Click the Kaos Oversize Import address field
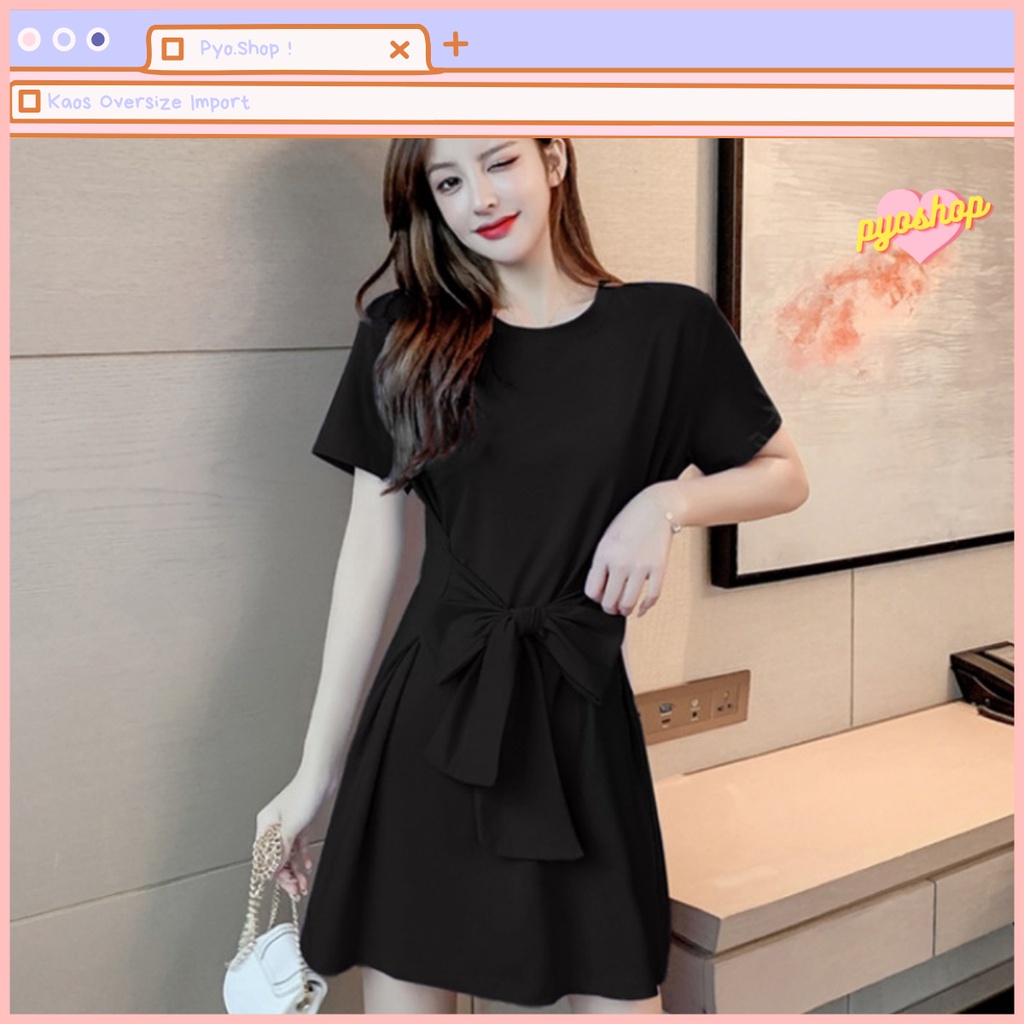The image size is (1024, 1024). point(512,102)
